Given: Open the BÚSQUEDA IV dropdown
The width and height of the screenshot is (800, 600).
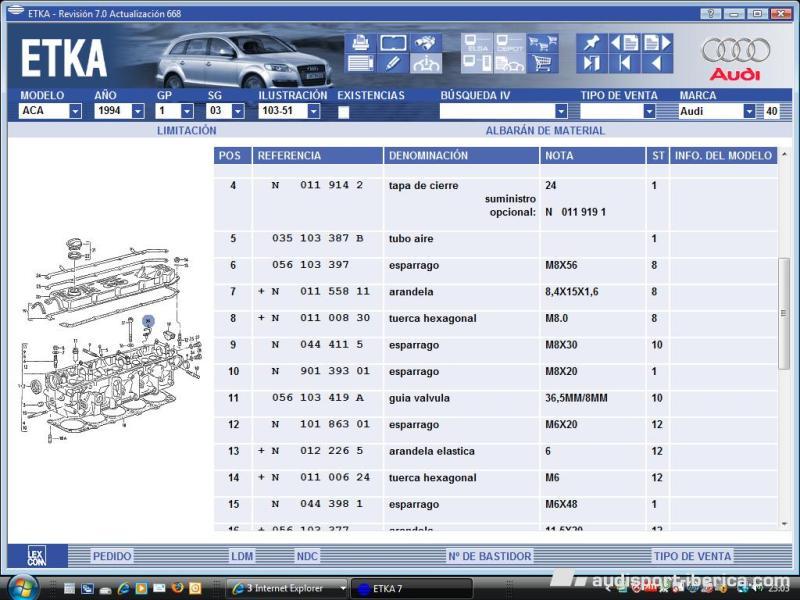Looking at the screenshot, I should [x=561, y=111].
